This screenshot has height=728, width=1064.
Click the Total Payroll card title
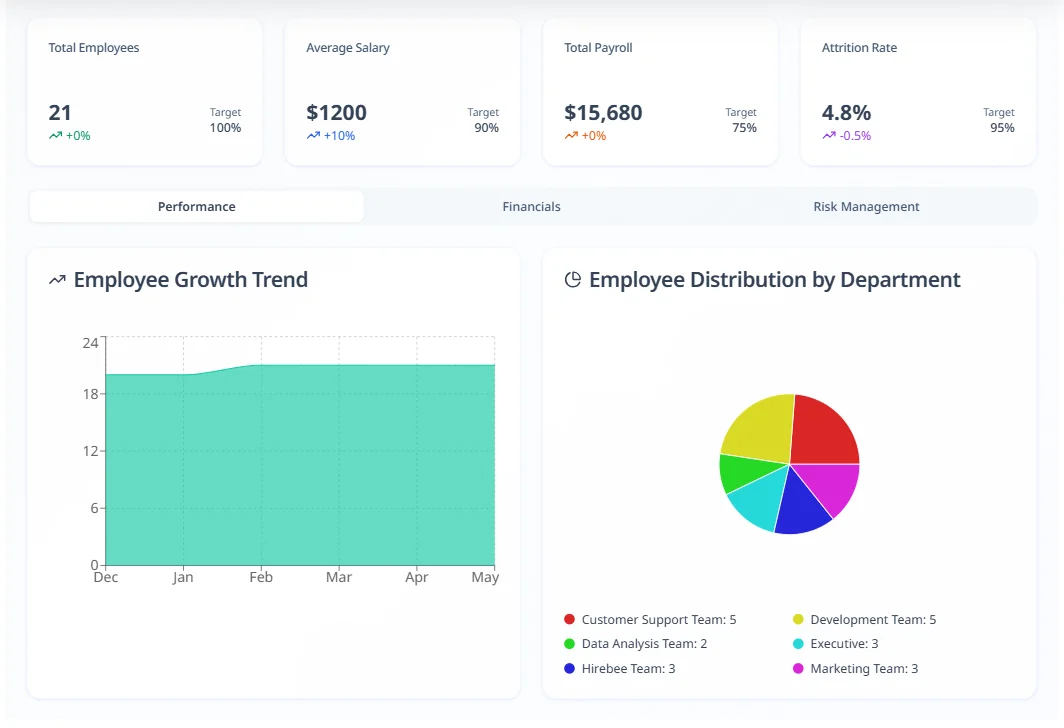pos(598,47)
